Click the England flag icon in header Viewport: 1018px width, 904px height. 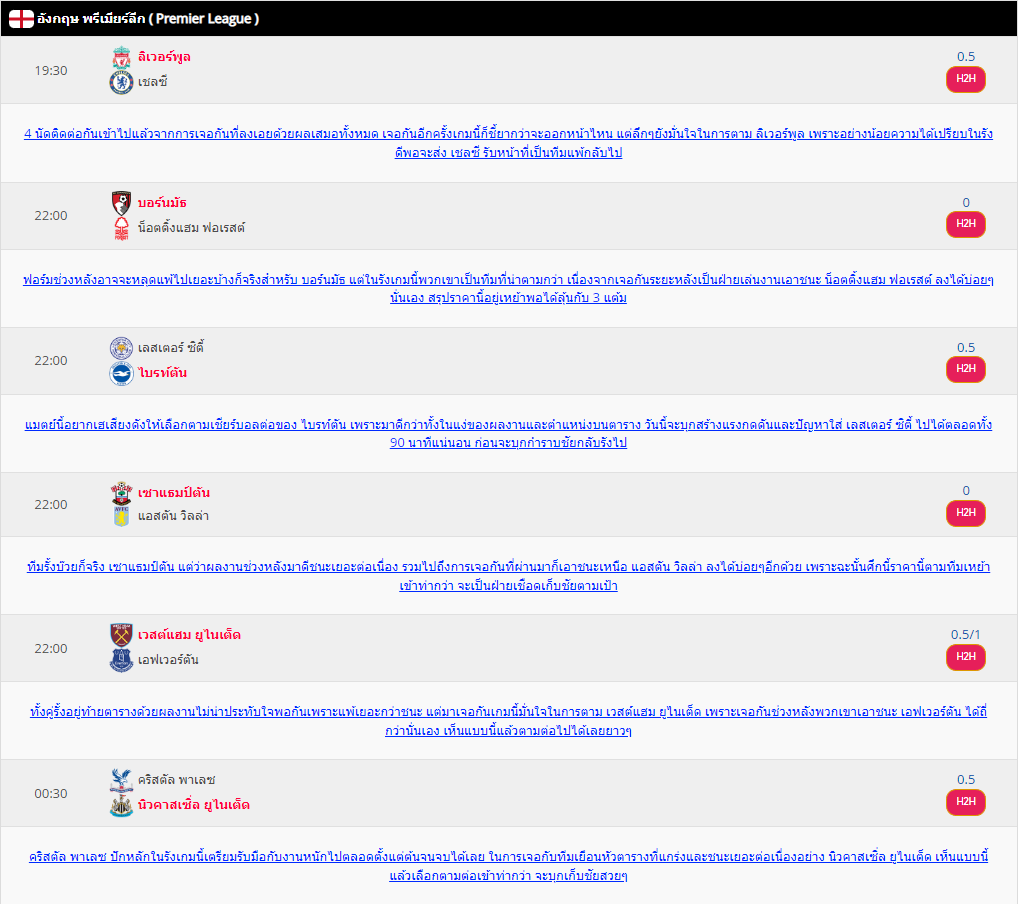coord(21,19)
